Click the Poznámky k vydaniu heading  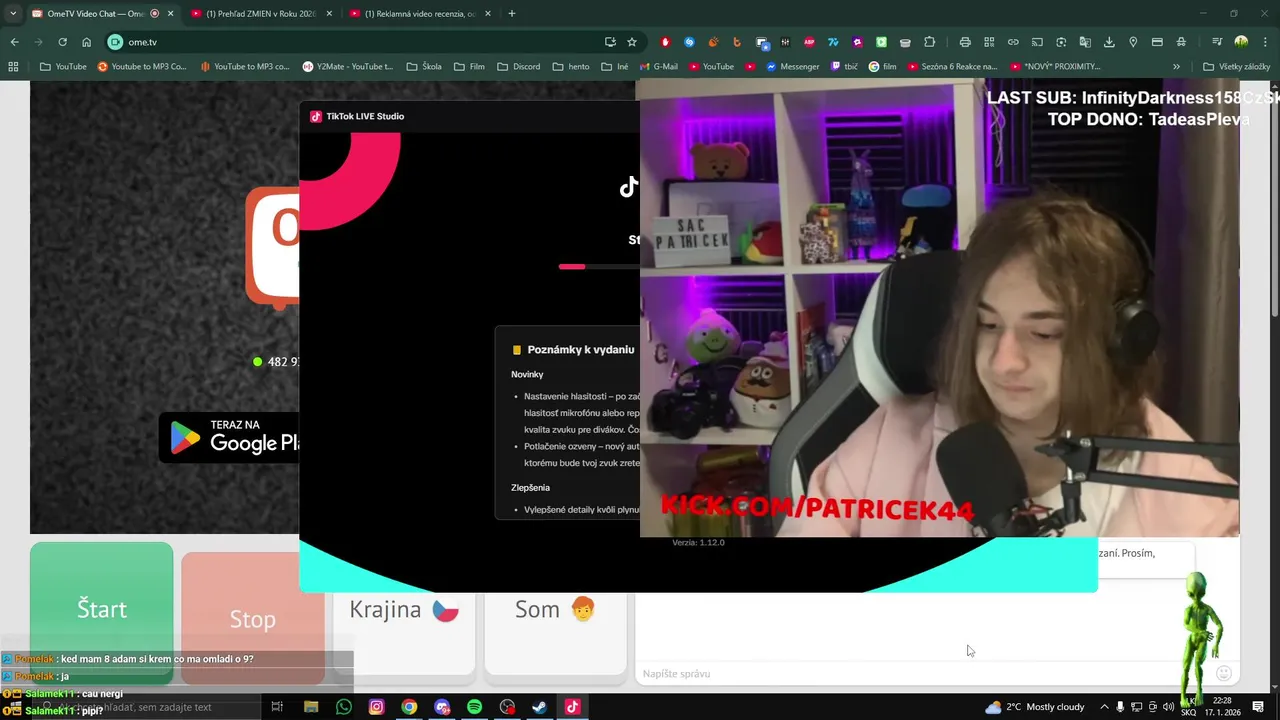tap(581, 350)
